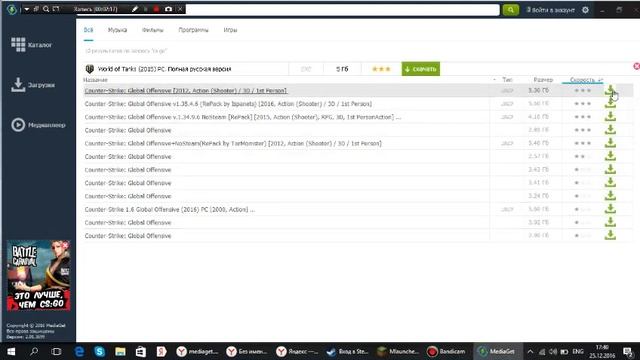
Task: Open the Counter-Strike v1.35.4.6 RePack title
Action: click(228, 104)
